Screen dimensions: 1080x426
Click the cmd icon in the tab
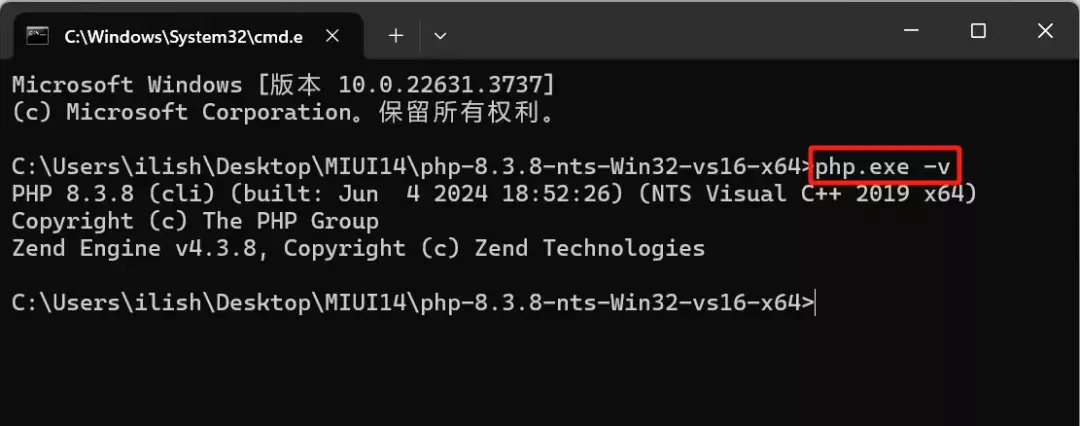click(x=38, y=35)
